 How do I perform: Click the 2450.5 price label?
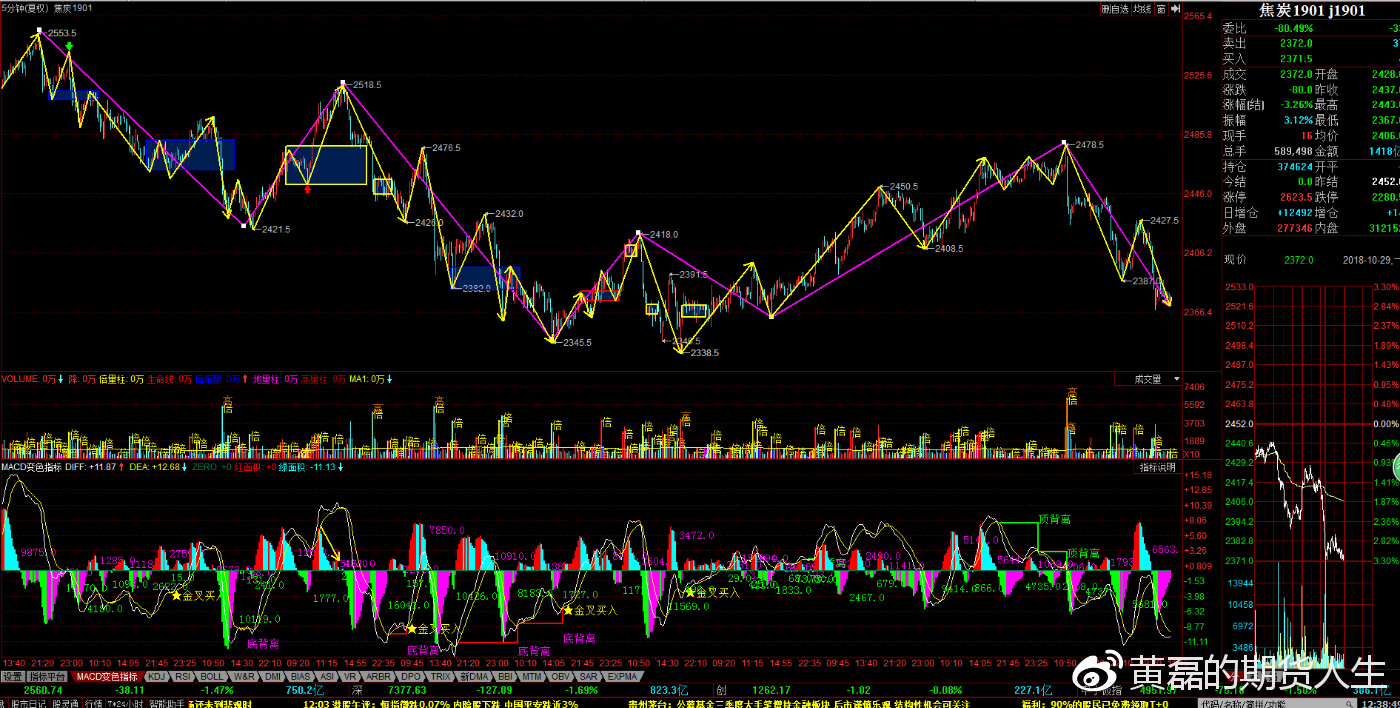tap(903, 187)
